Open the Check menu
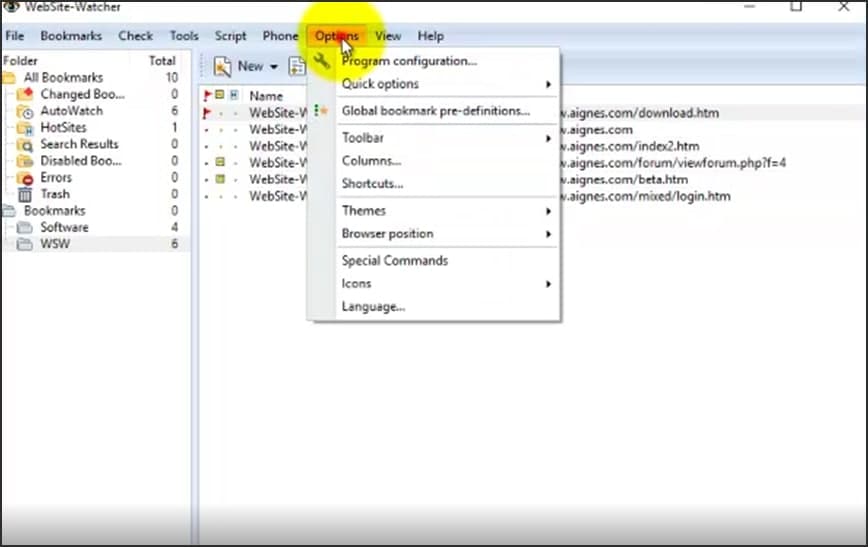868x547 pixels. [x=135, y=36]
